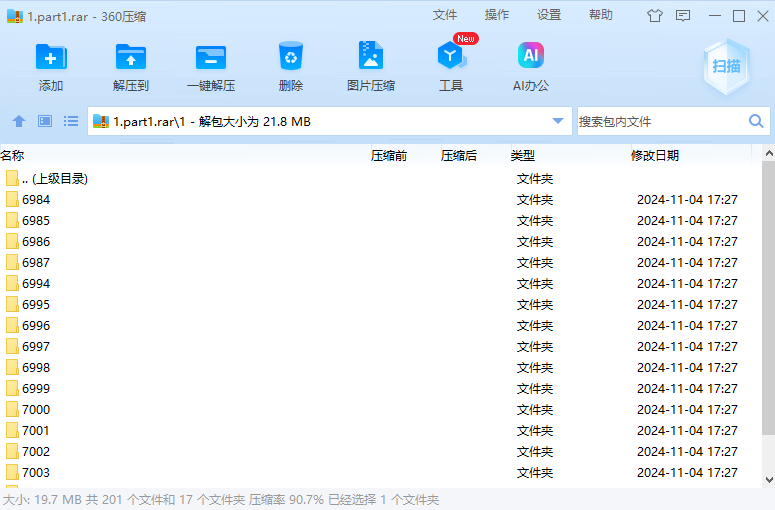The width and height of the screenshot is (775, 510).
Task: Click the 添加 (Add) toolbar icon
Action: tap(51, 57)
